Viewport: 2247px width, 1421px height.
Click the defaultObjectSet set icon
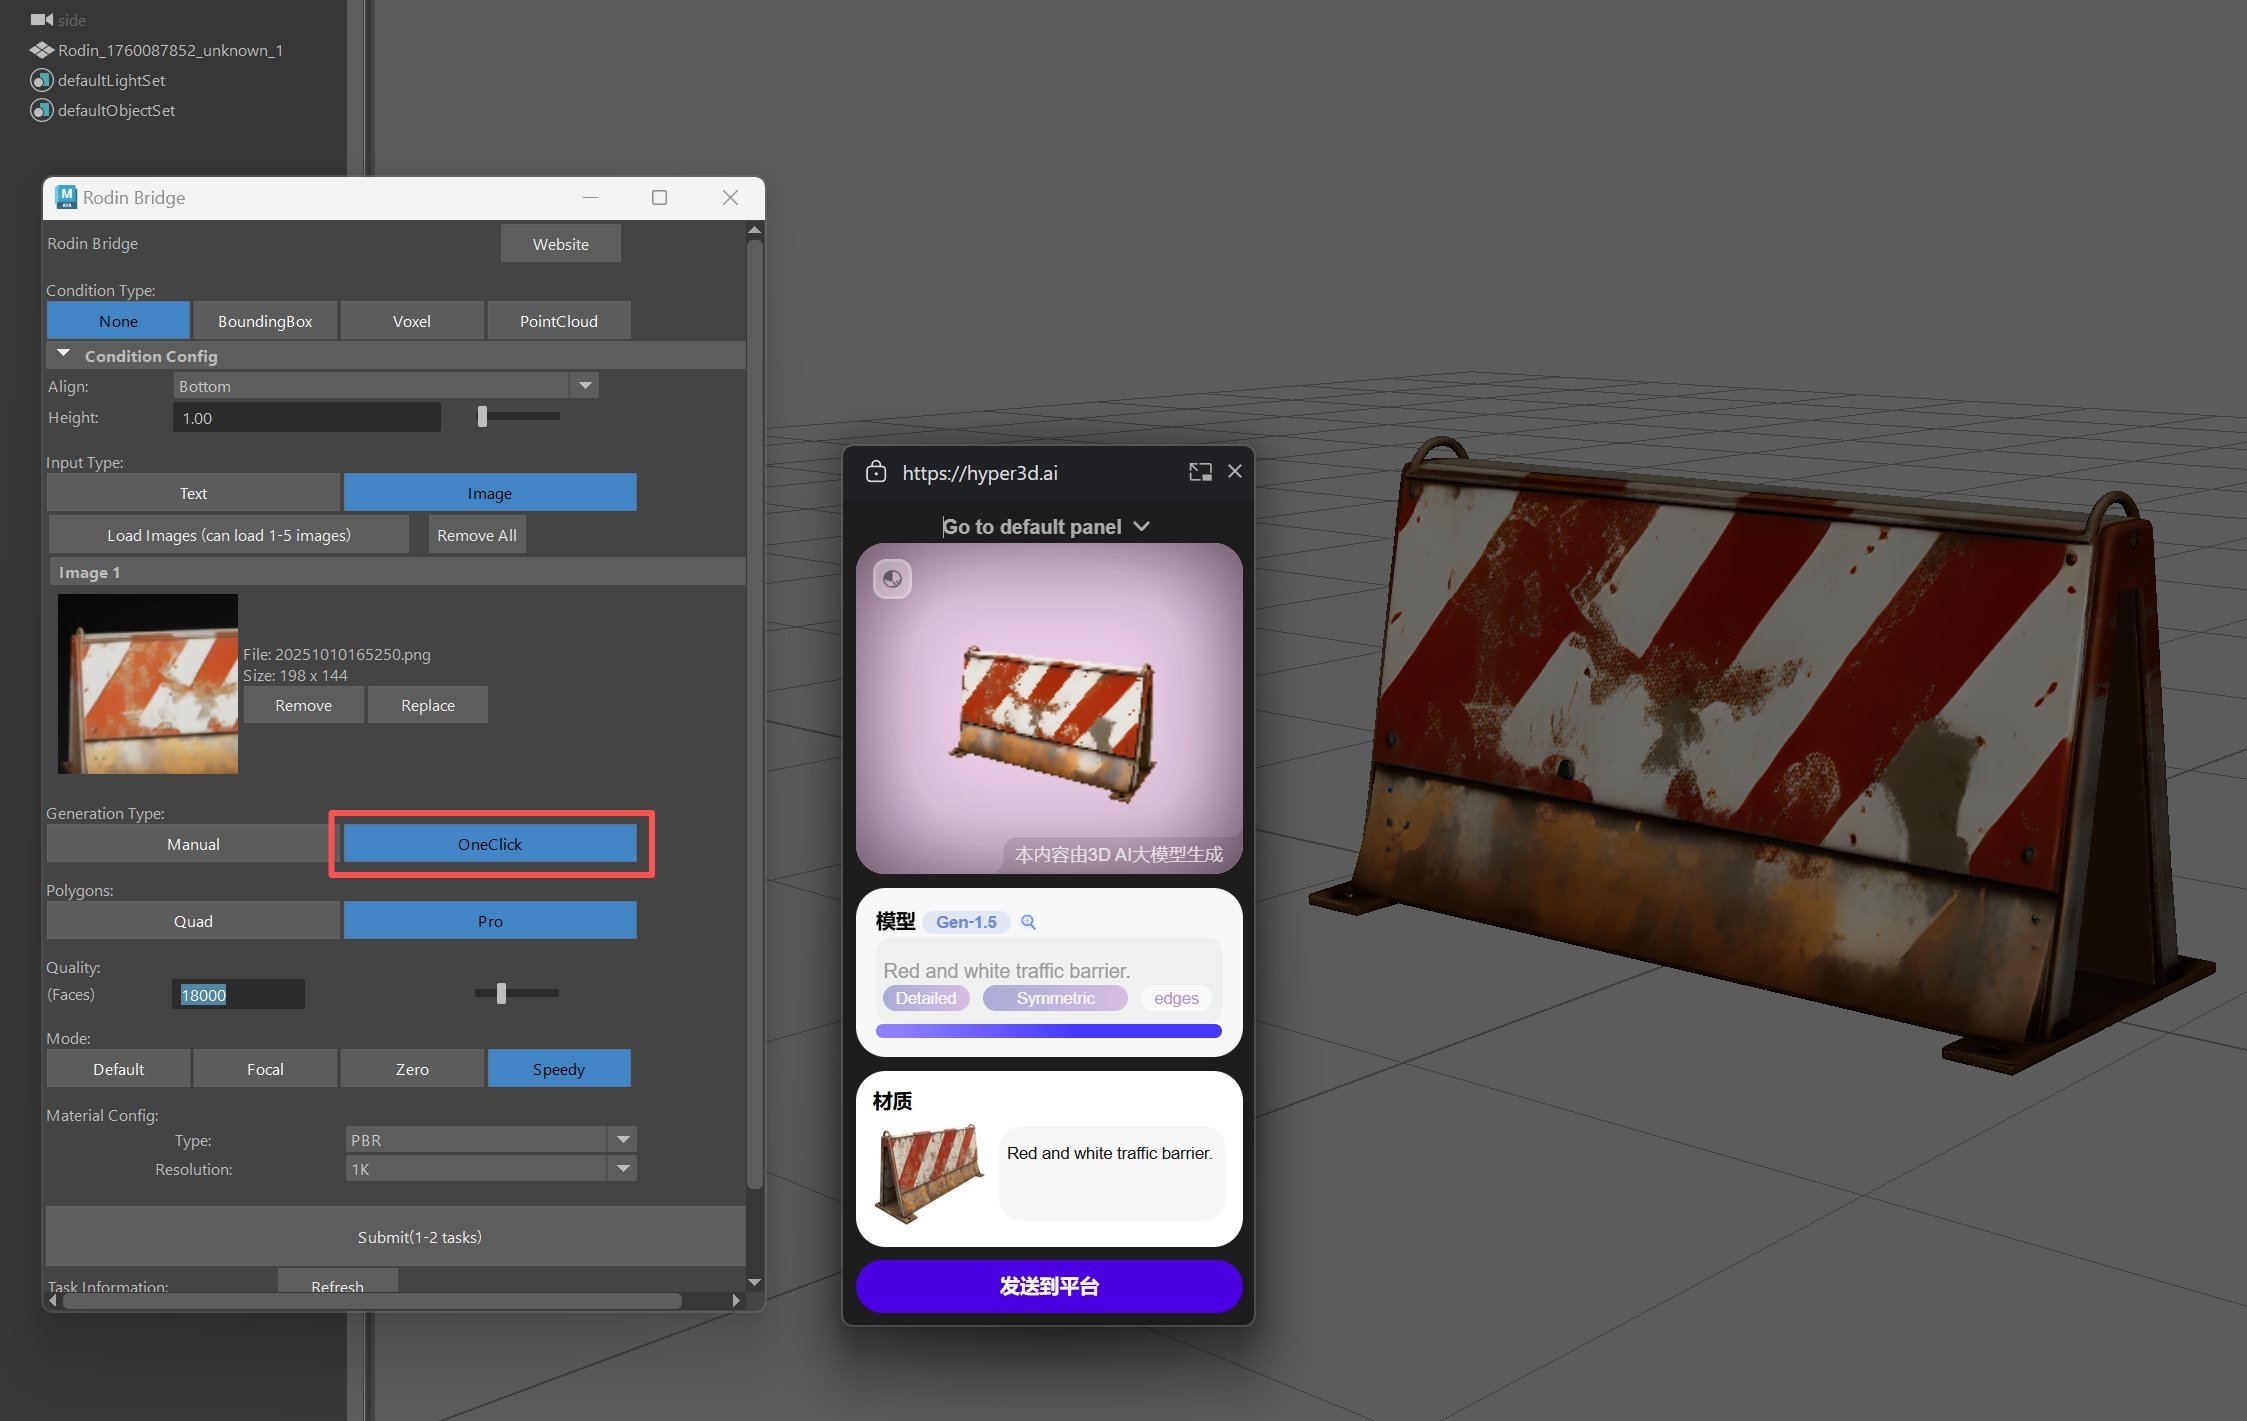tap(41, 110)
